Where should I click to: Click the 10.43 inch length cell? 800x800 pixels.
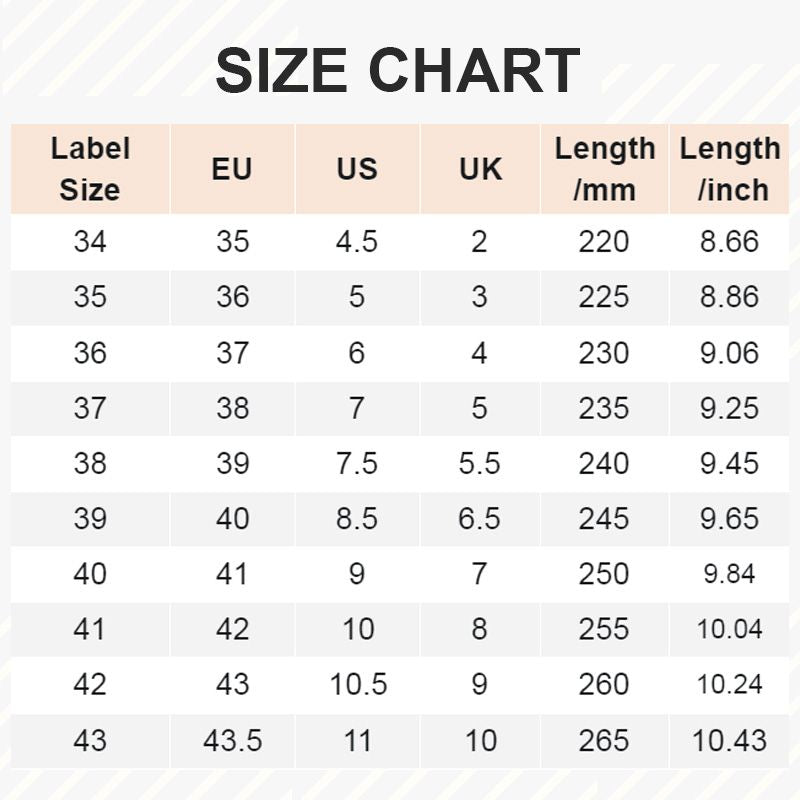point(730,741)
